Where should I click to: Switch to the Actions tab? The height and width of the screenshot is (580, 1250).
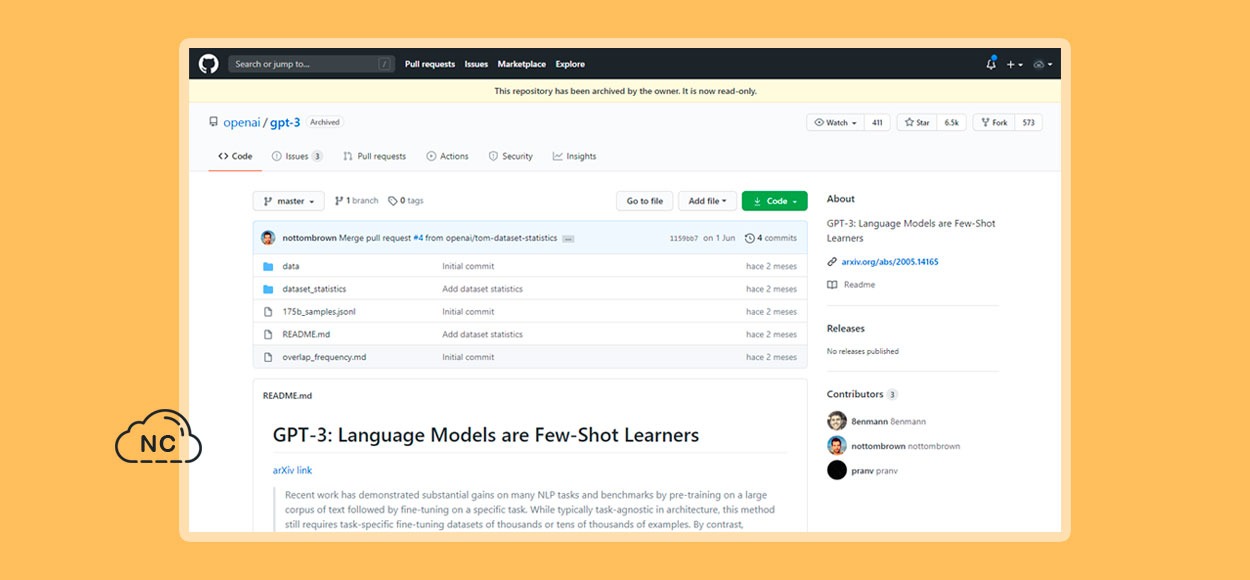[x=447, y=157]
